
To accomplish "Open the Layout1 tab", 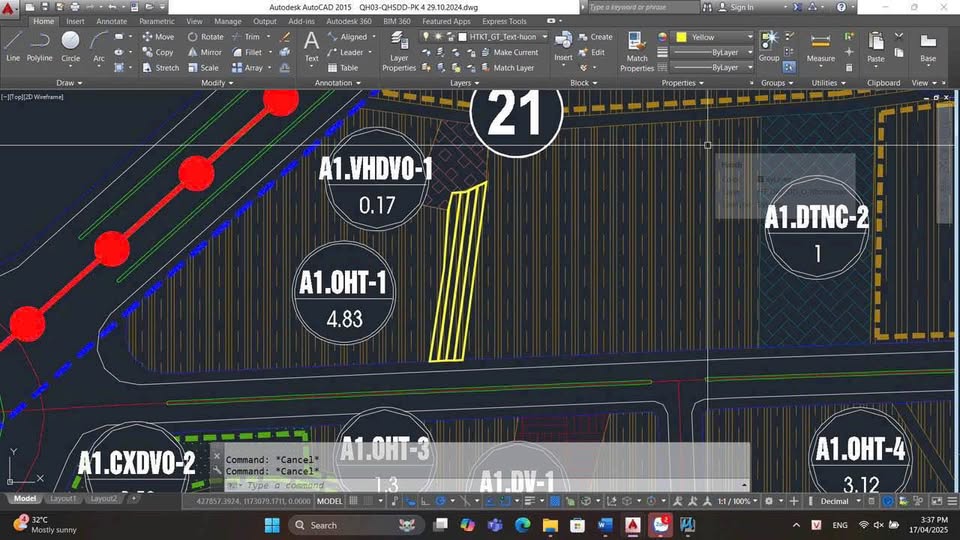I will pos(63,499).
